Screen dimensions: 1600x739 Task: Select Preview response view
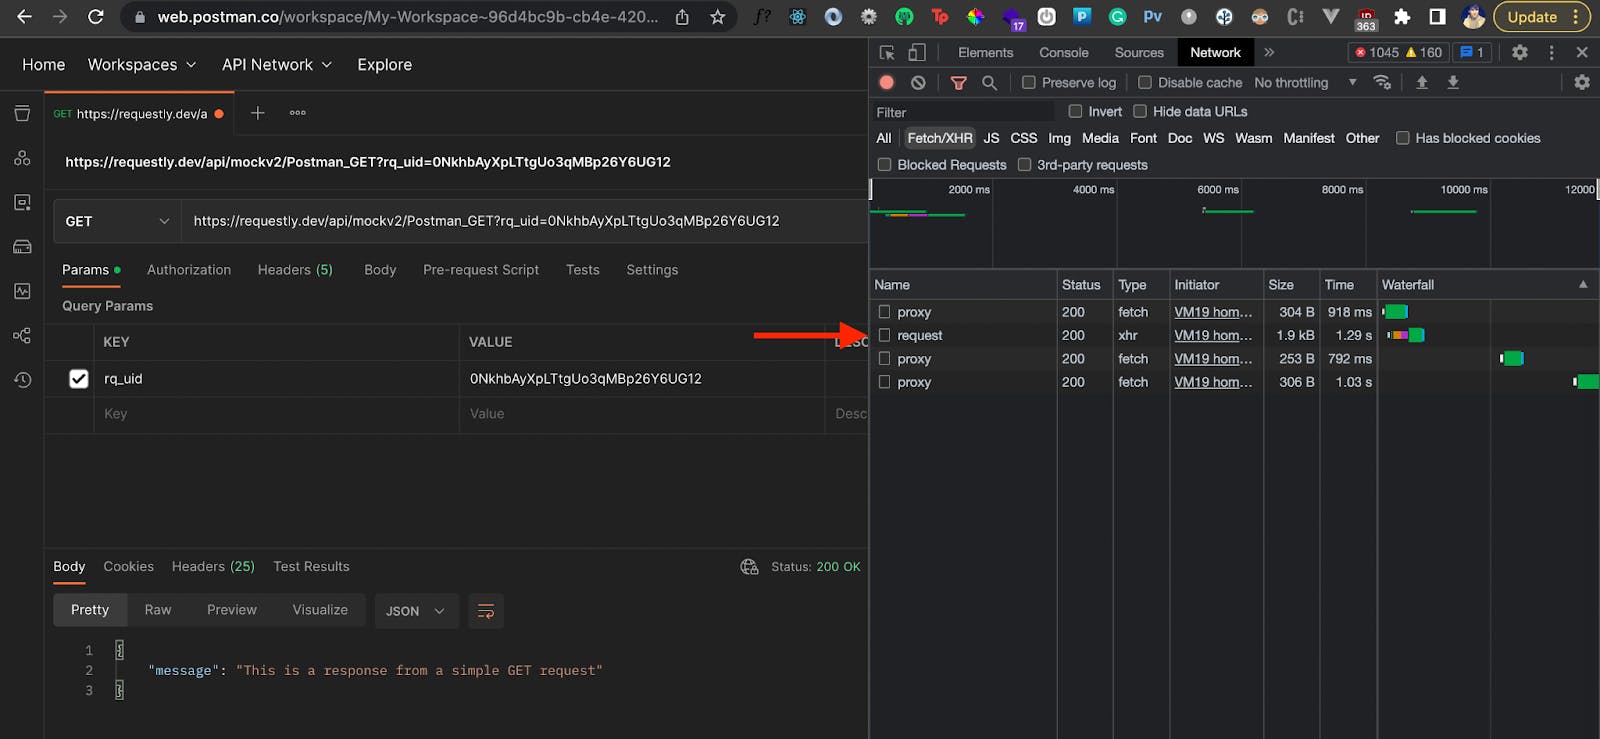click(x=232, y=610)
